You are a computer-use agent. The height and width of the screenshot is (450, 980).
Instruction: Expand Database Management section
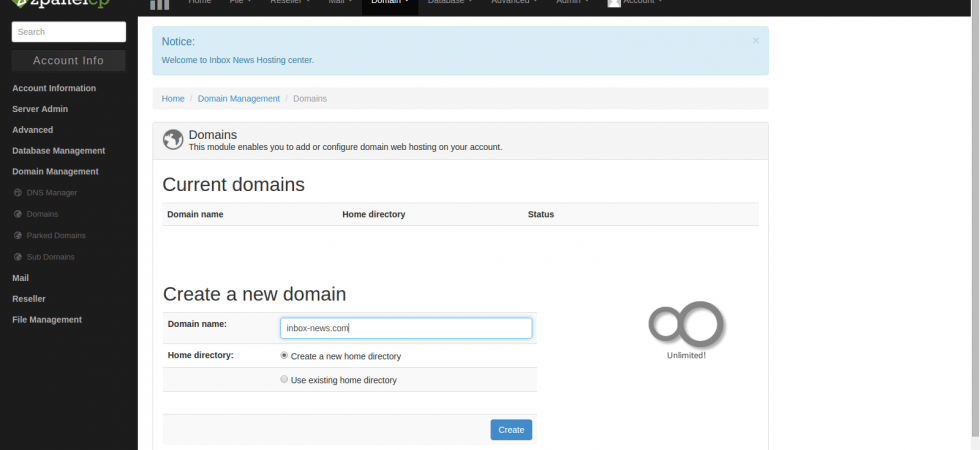tap(59, 151)
